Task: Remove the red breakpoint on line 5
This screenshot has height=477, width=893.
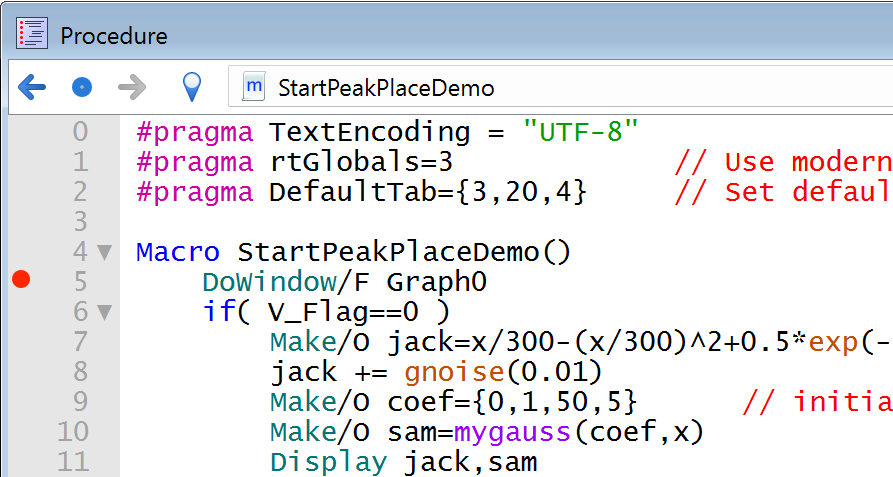Action: pos(20,281)
